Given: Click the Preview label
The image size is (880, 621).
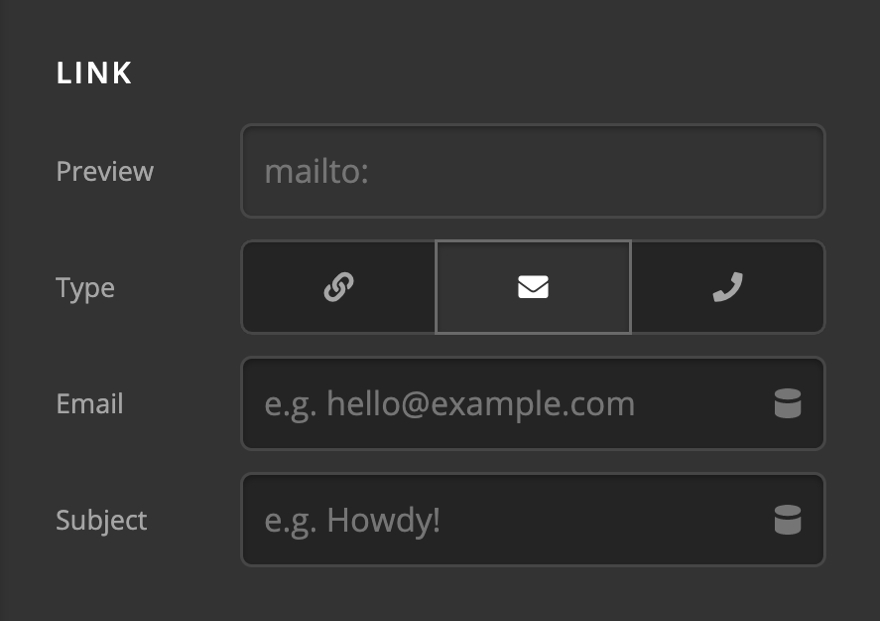Looking at the screenshot, I should (105, 171).
